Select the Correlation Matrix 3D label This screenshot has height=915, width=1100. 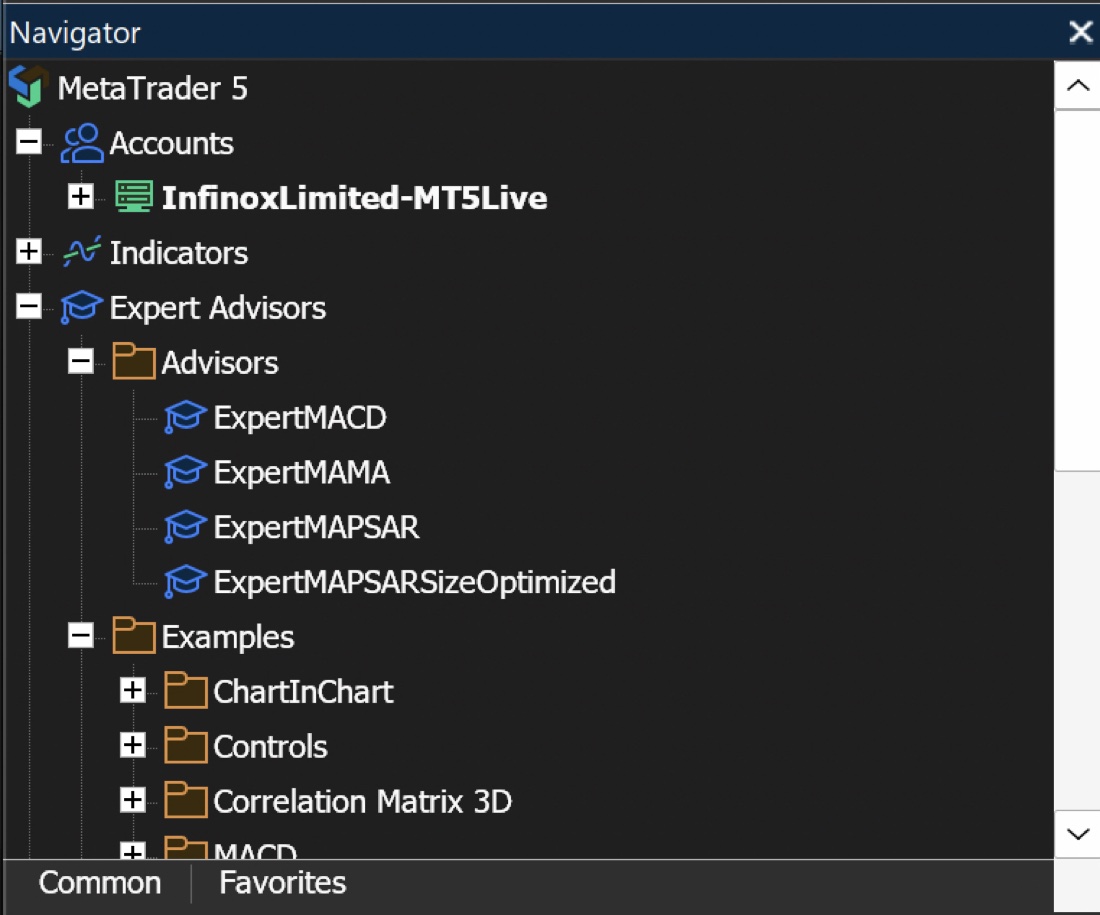pos(363,801)
